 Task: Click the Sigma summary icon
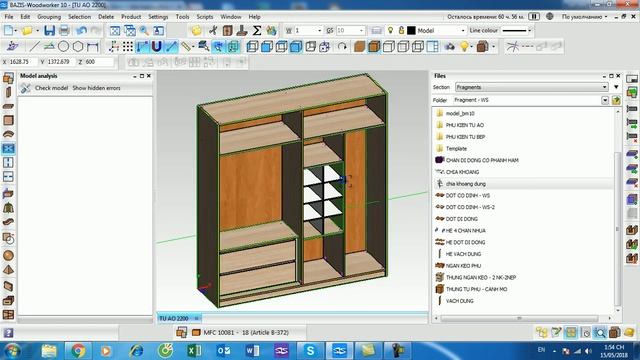257,31
